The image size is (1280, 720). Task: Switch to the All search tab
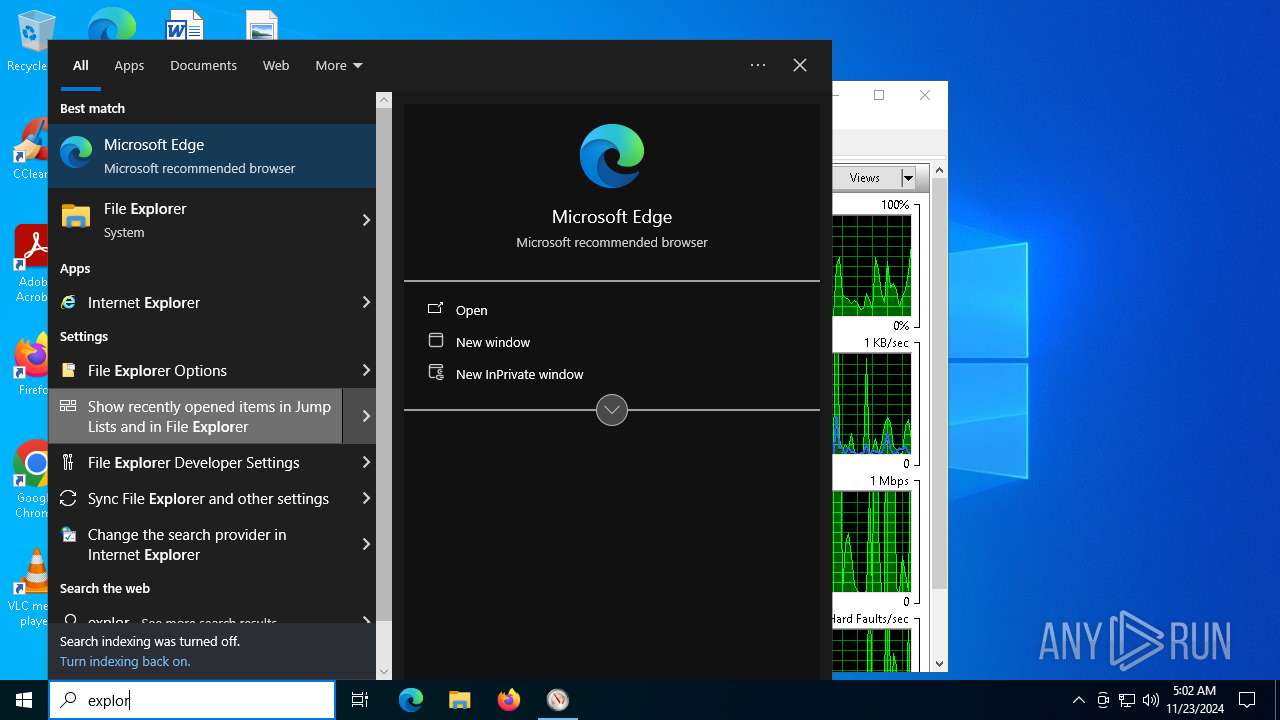pos(81,65)
